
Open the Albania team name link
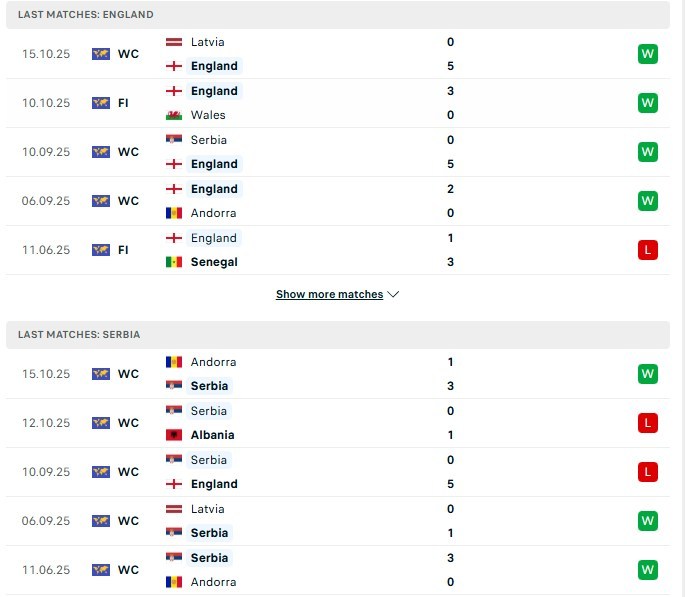212,435
